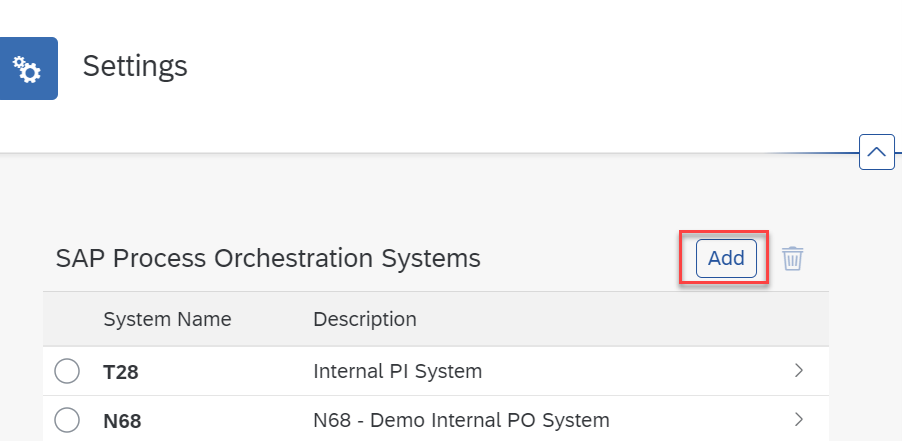Click the Settings page title
This screenshot has height=445, width=902.
(135, 67)
